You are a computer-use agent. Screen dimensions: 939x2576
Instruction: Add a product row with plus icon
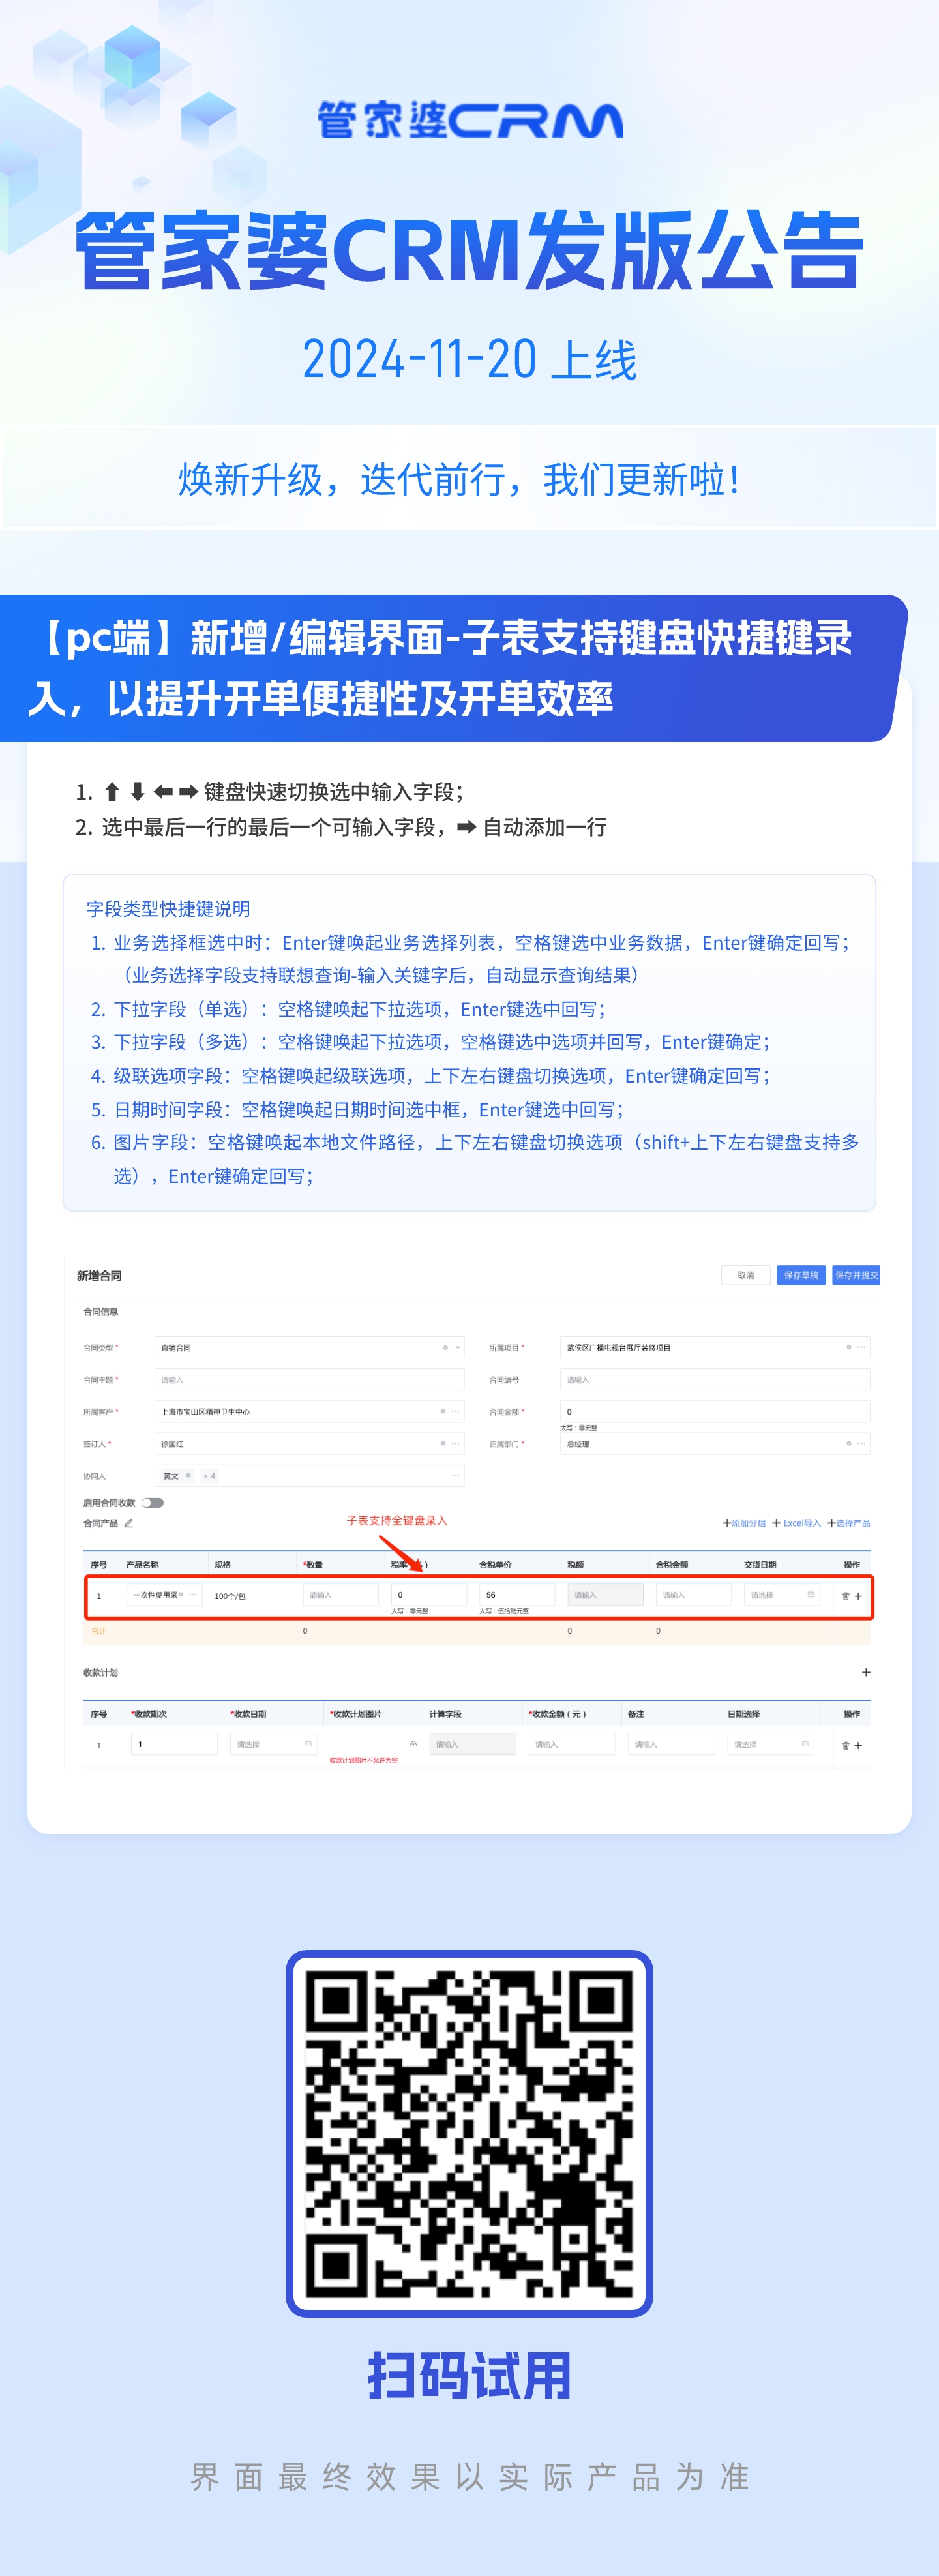click(x=858, y=1597)
